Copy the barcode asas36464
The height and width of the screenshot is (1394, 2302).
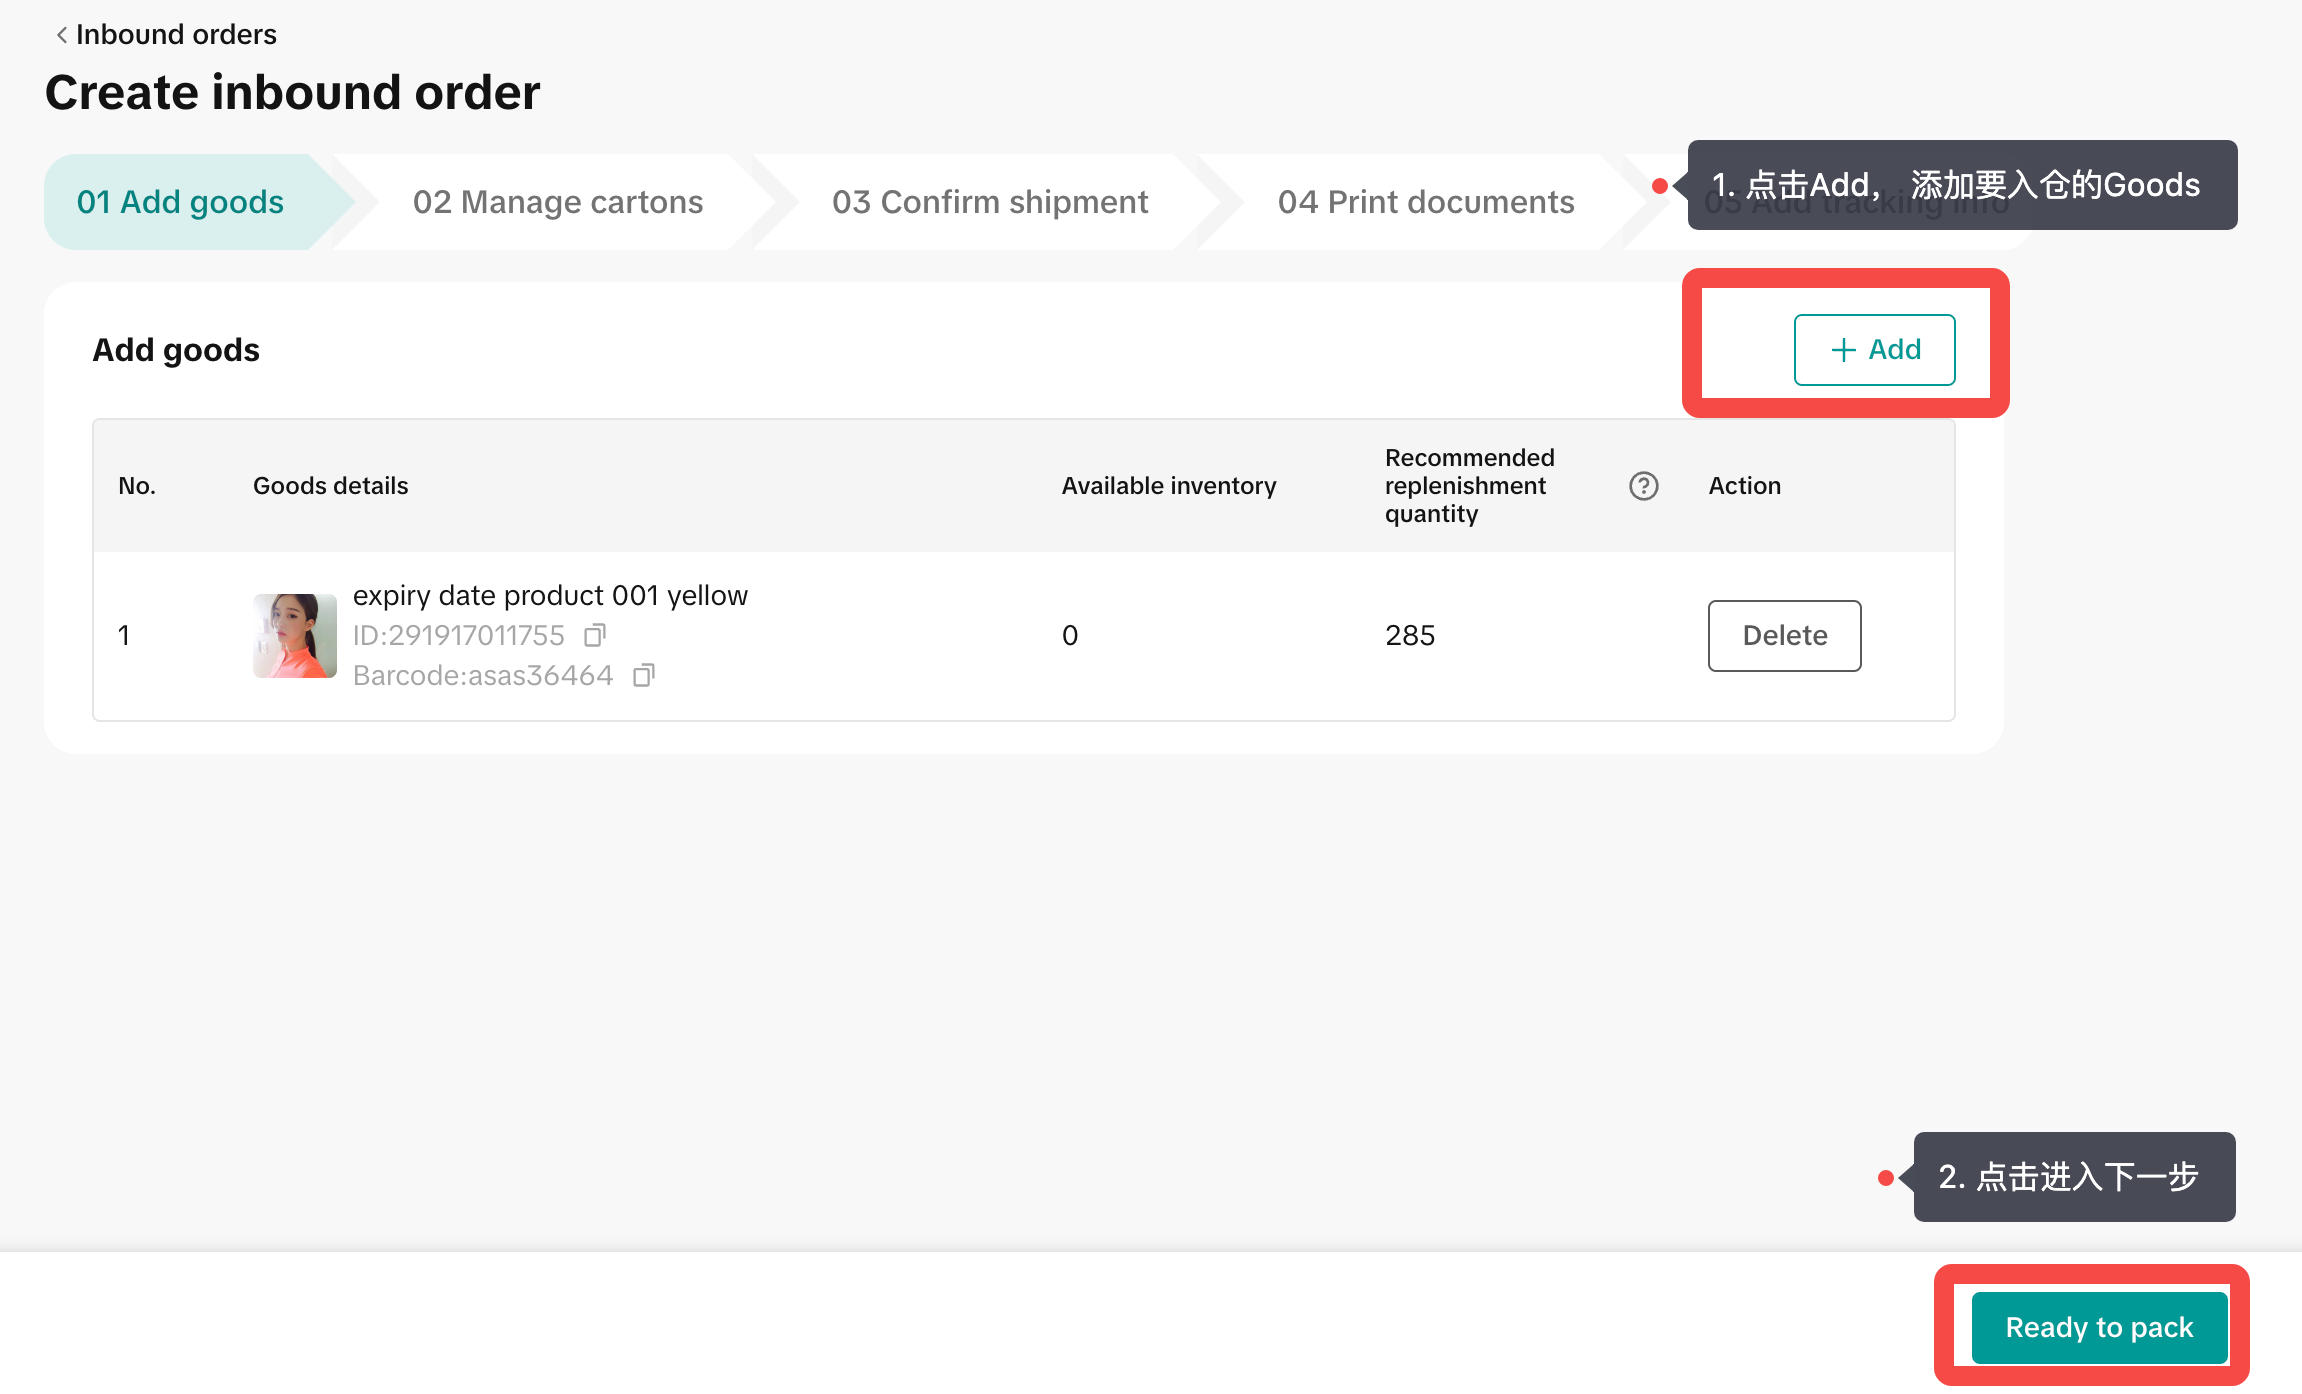coord(644,676)
